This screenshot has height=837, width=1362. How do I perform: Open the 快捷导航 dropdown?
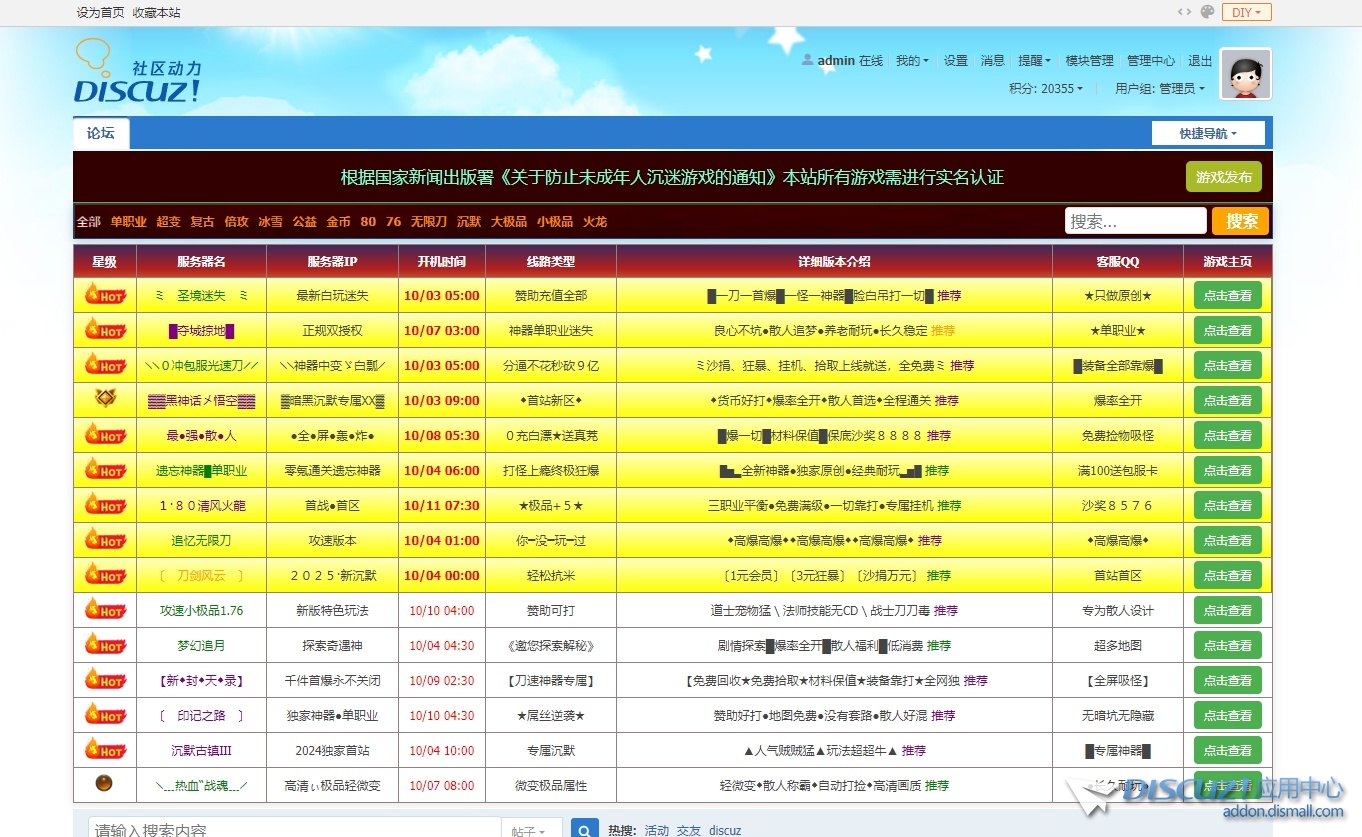pos(1208,133)
